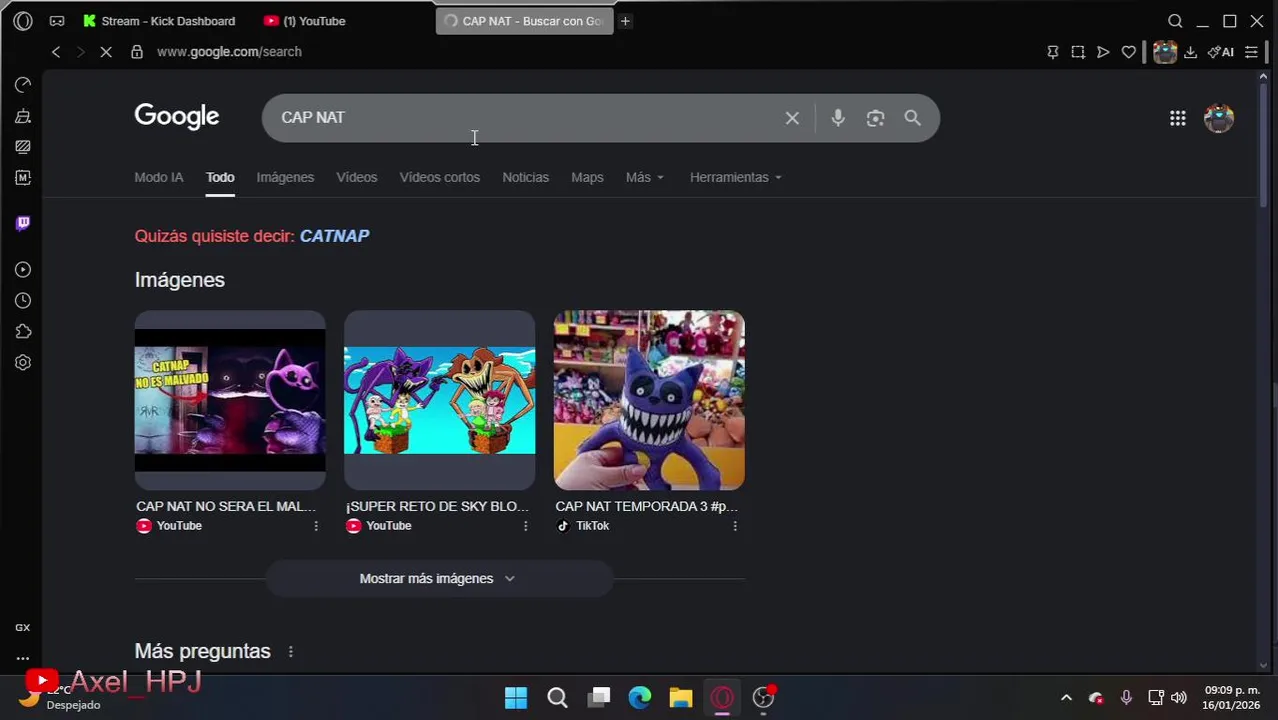Screen dimensions: 1278x720
Task: Submit search with magnifier button
Action: (x=912, y=118)
